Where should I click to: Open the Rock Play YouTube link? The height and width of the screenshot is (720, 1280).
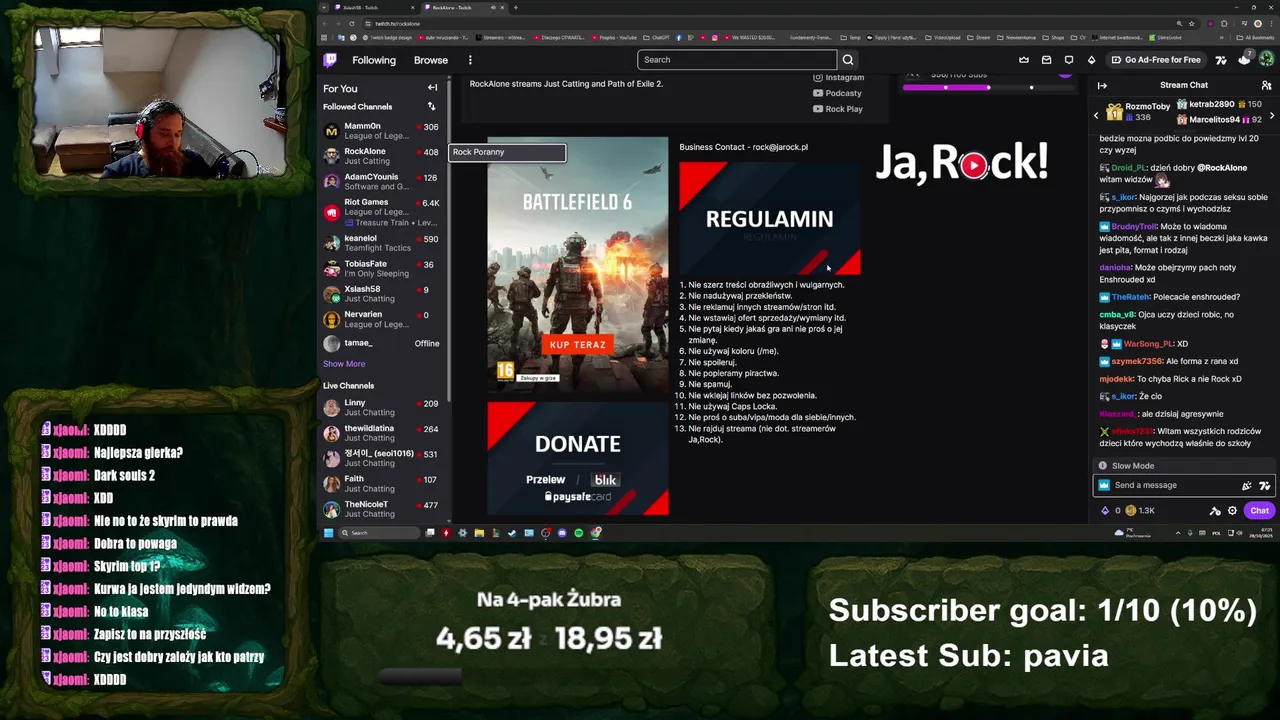838,109
